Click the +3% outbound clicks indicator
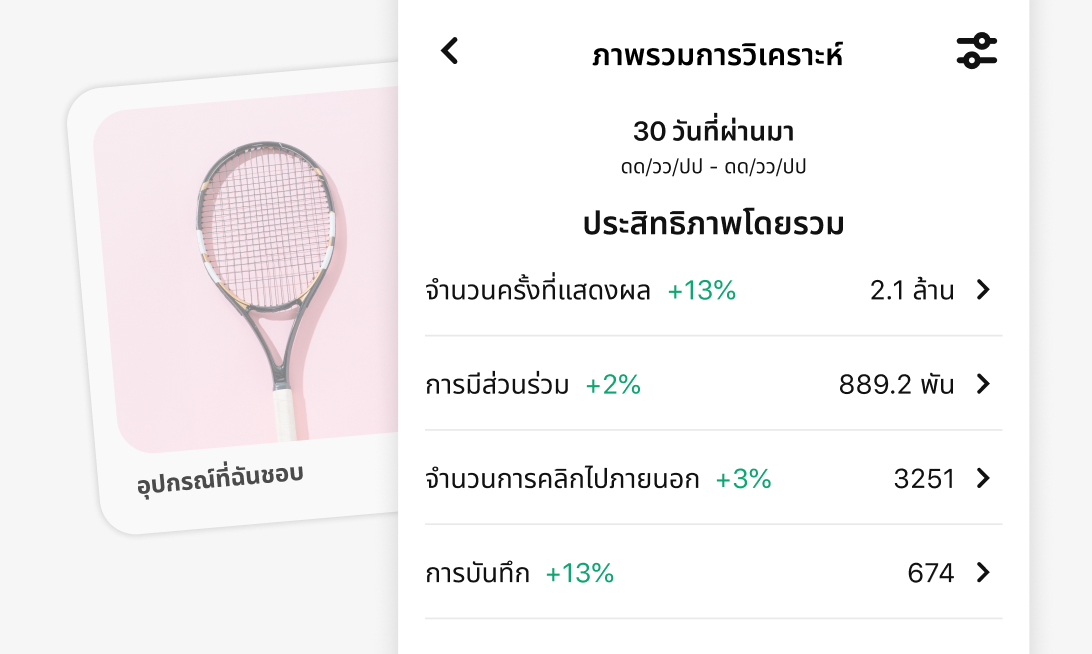The width and height of the screenshot is (1092, 654). pos(743,479)
